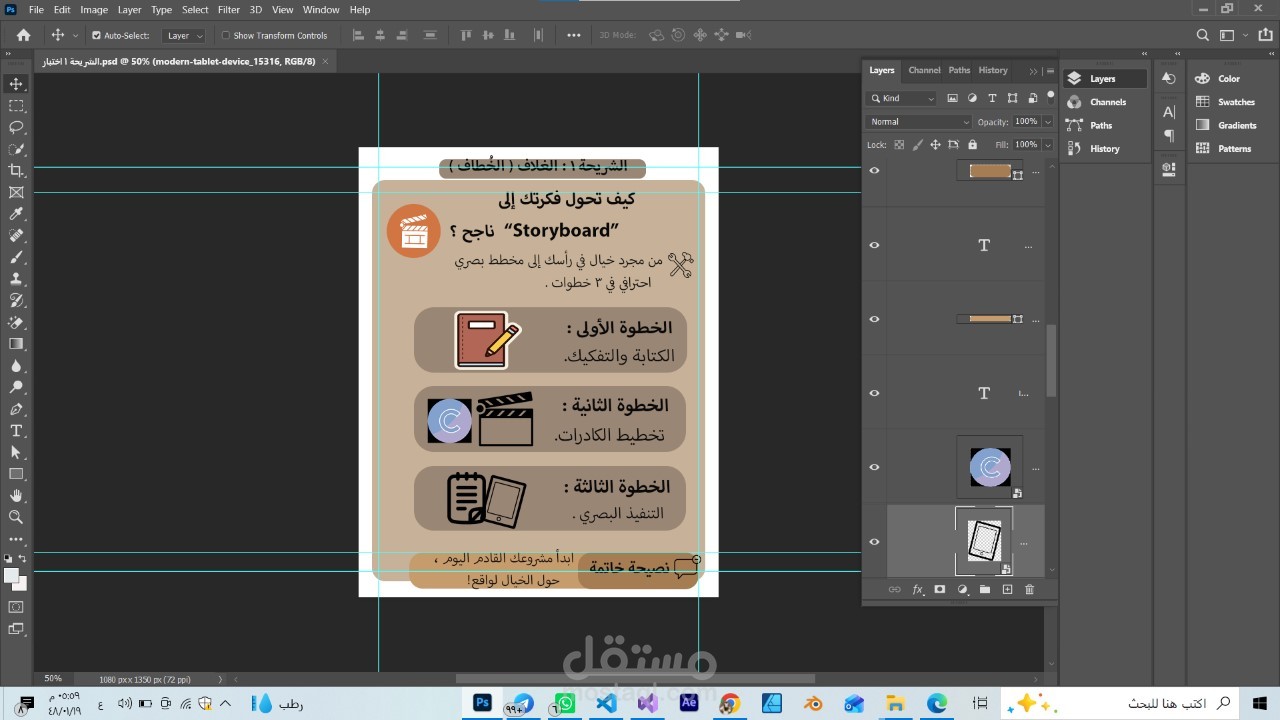Screen dimensions: 1280x720
Task: Create a new group folder icon
Action: (985, 590)
